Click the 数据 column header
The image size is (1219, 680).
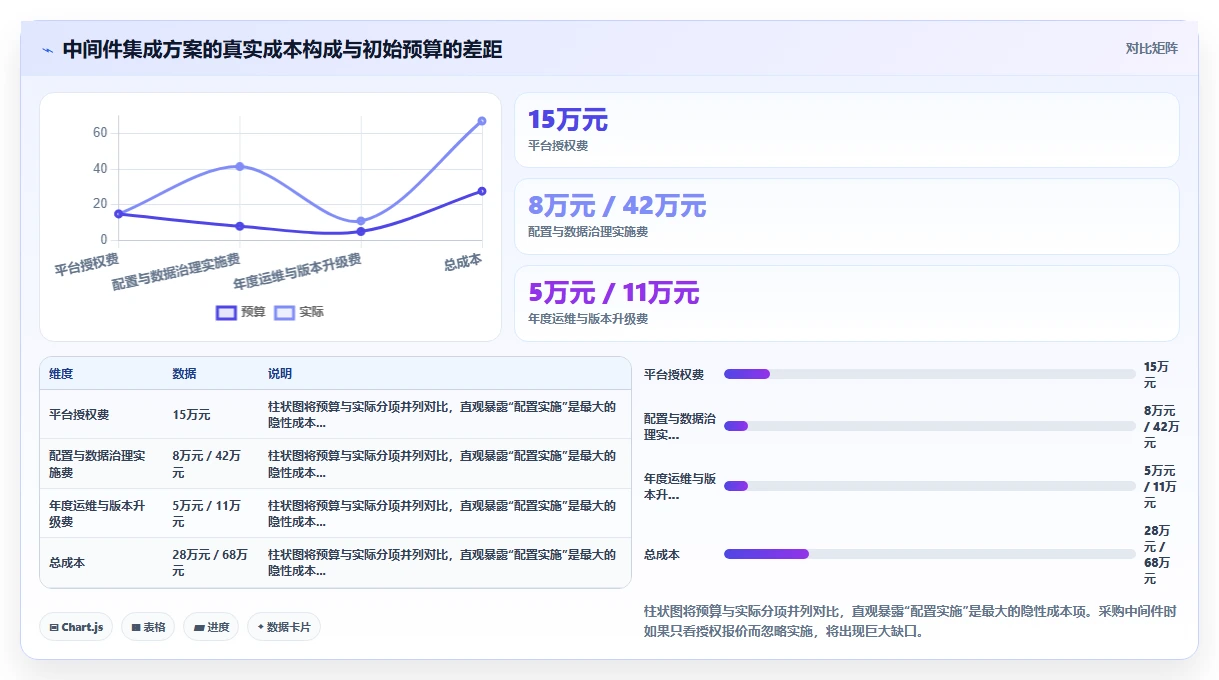click(x=211, y=373)
